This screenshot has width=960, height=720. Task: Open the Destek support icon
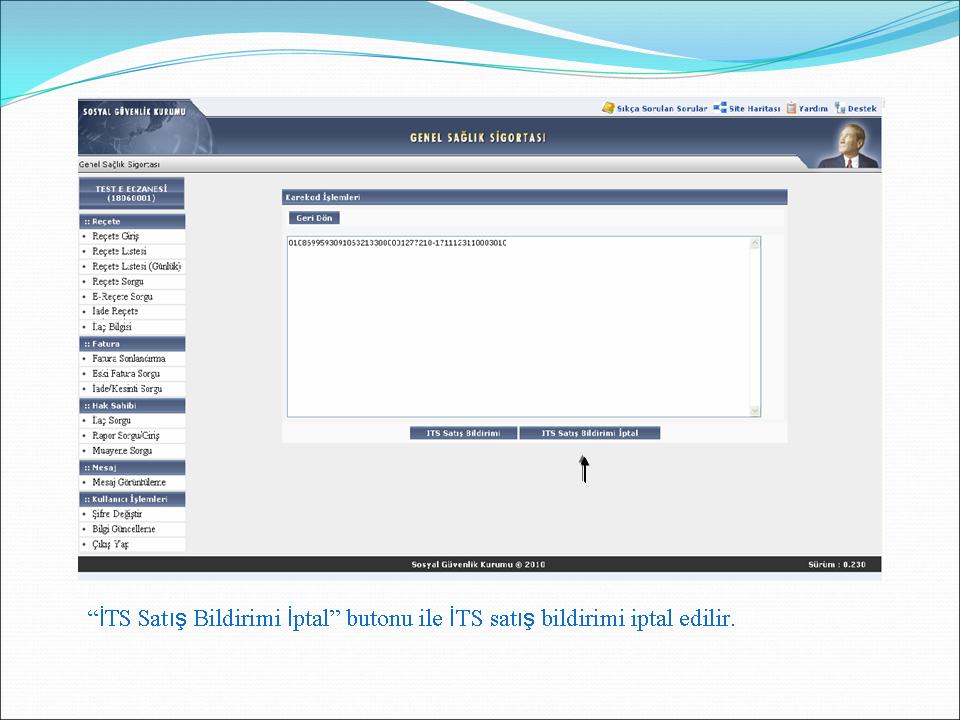(840, 108)
